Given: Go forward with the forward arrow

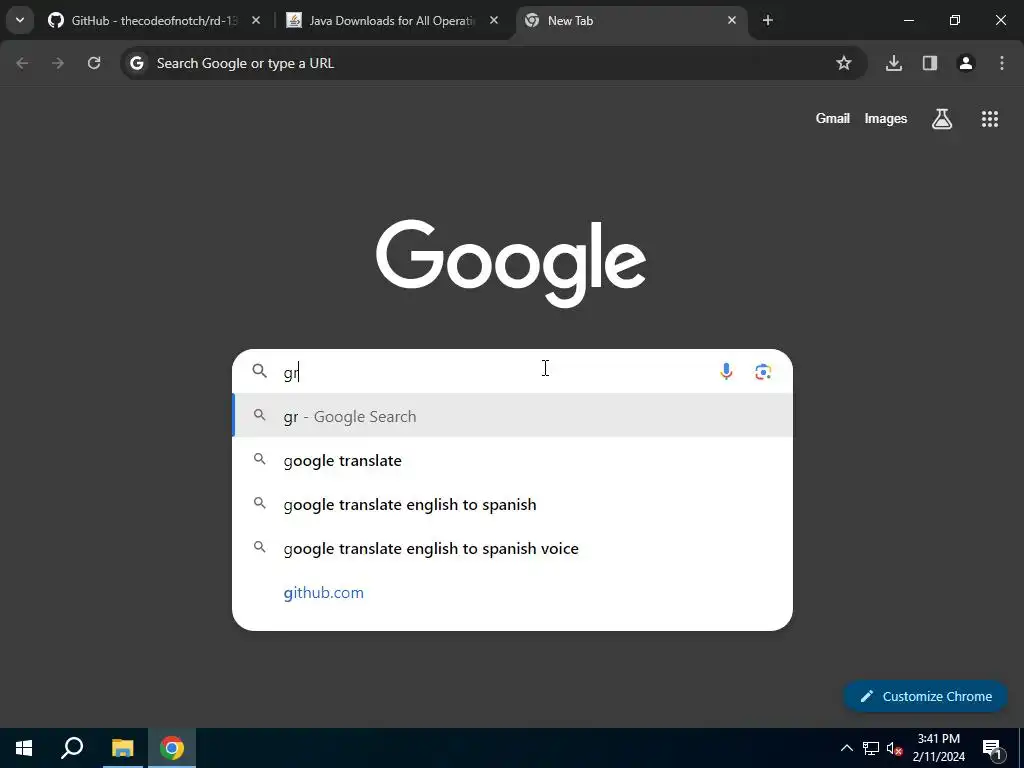Looking at the screenshot, I should [x=58, y=63].
